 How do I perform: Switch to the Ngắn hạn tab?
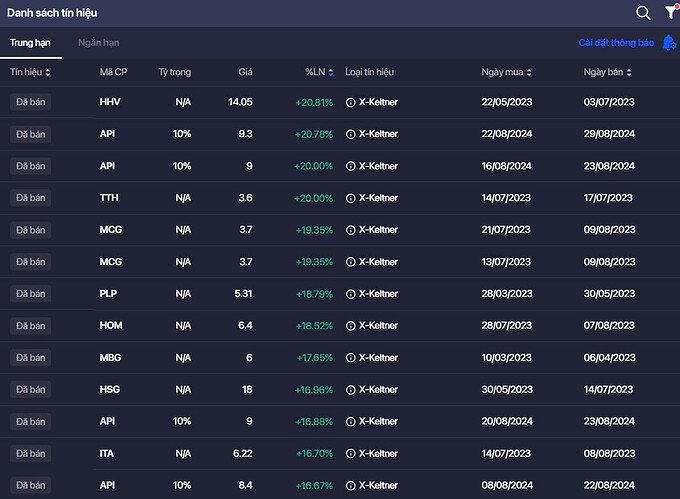coord(98,43)
